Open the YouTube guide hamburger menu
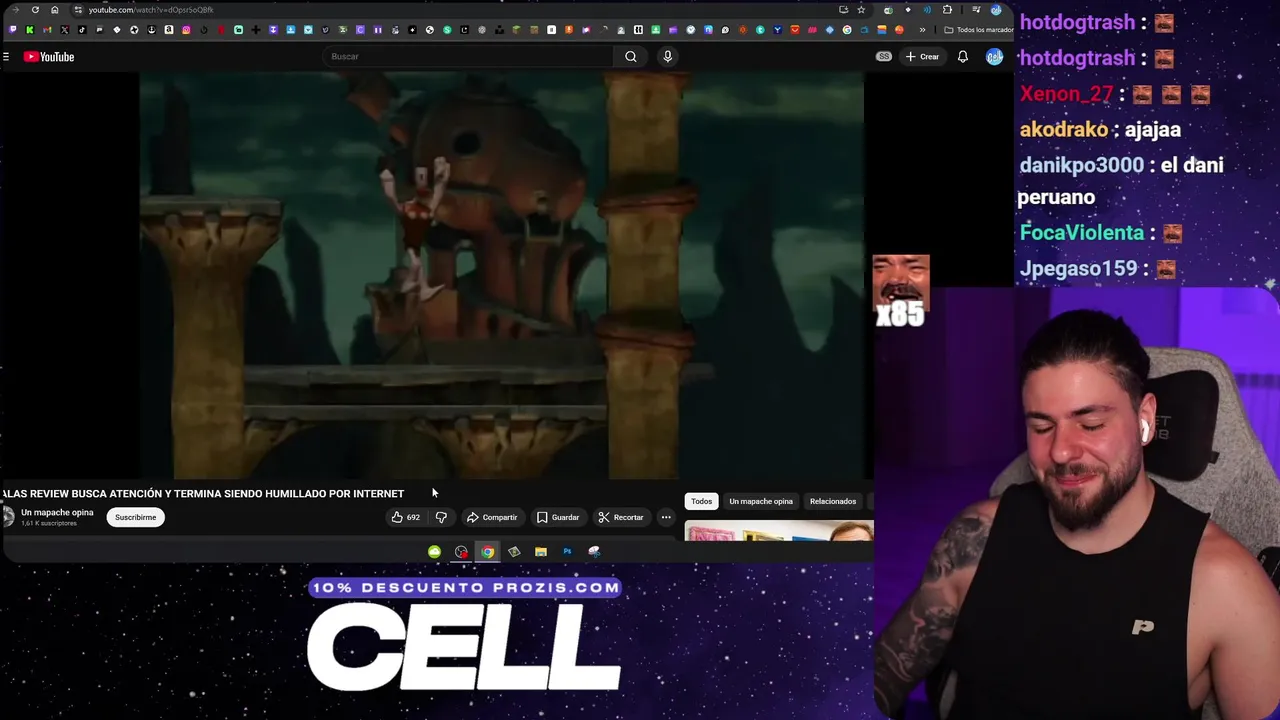Viewport: 1280px width, 720px height. click(6, 57)
